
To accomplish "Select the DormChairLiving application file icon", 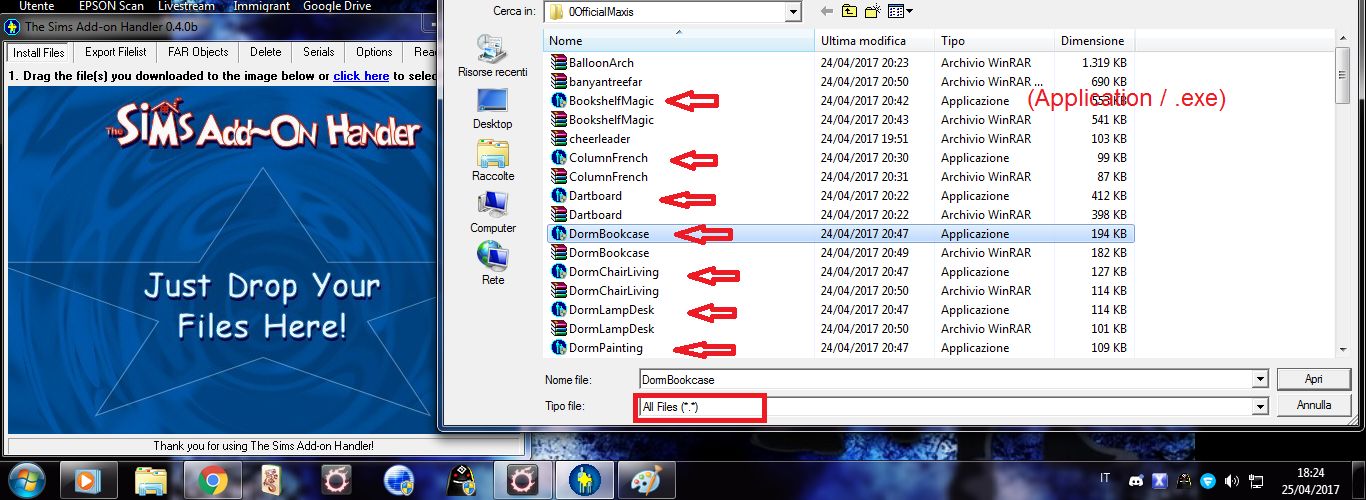I will (559, 272).
